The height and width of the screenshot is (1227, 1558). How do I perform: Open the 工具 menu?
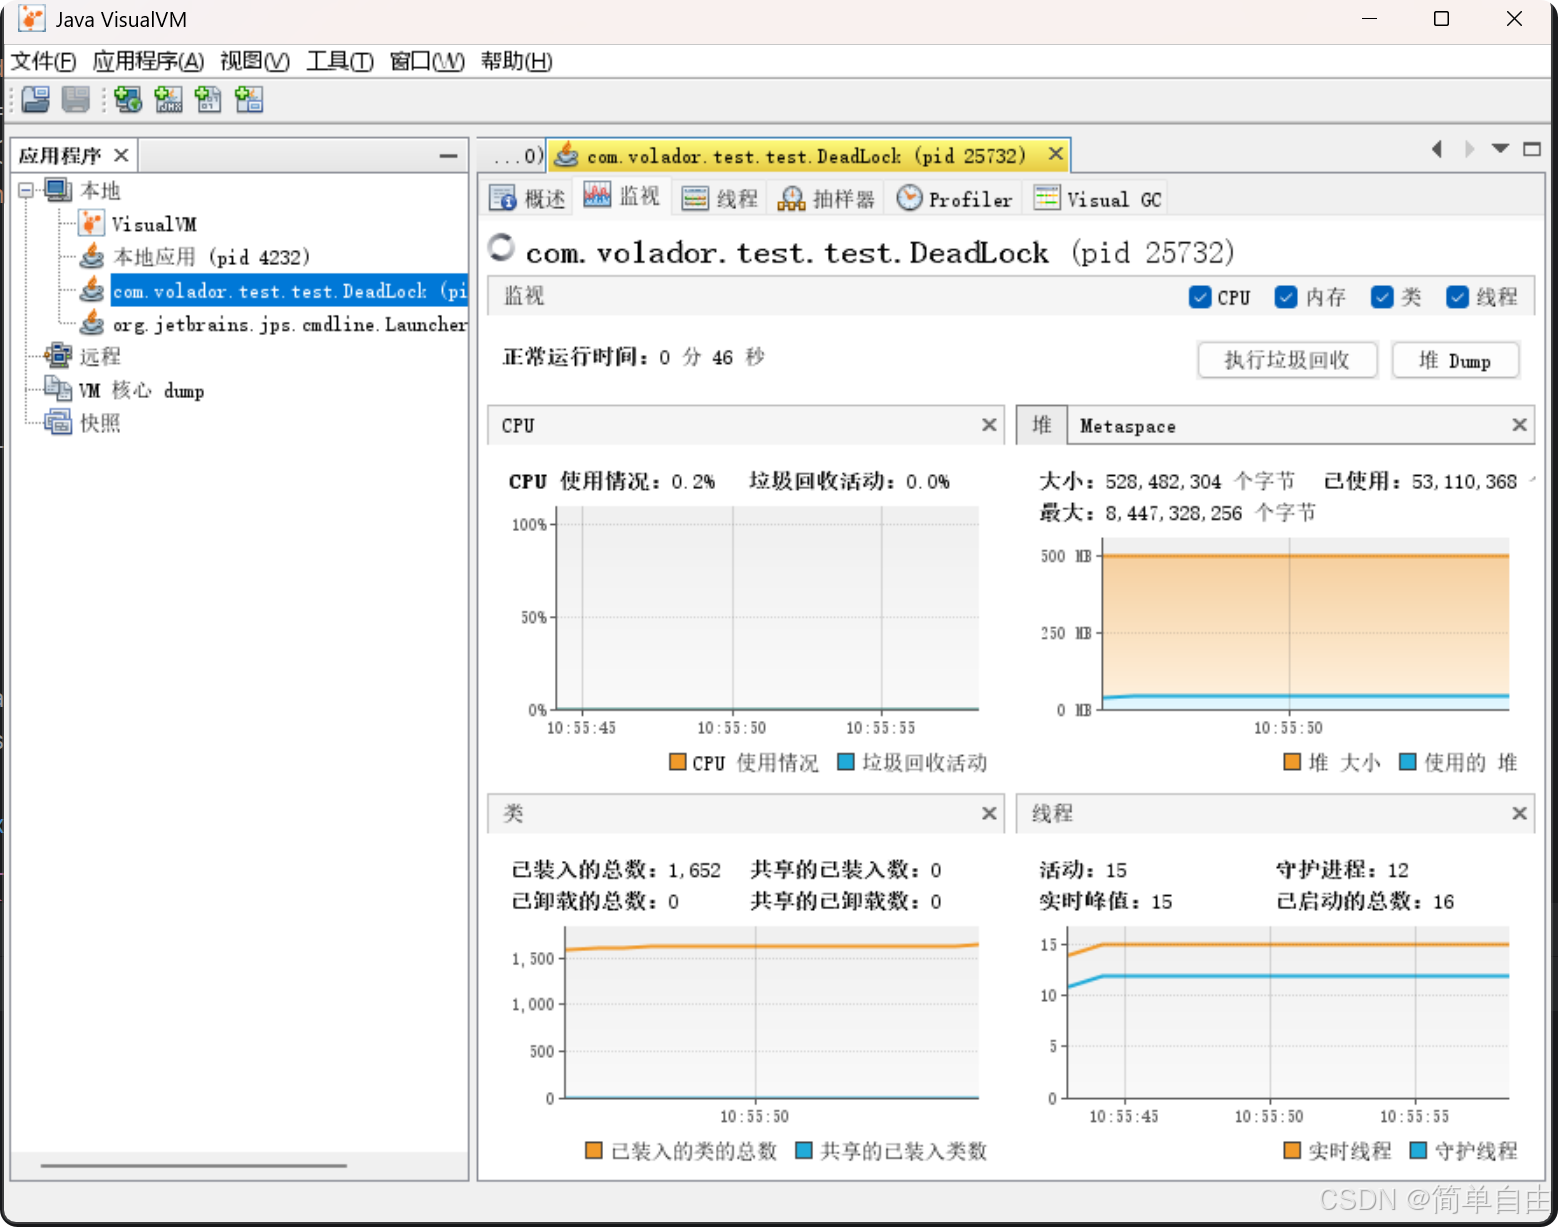coord(339,61)
